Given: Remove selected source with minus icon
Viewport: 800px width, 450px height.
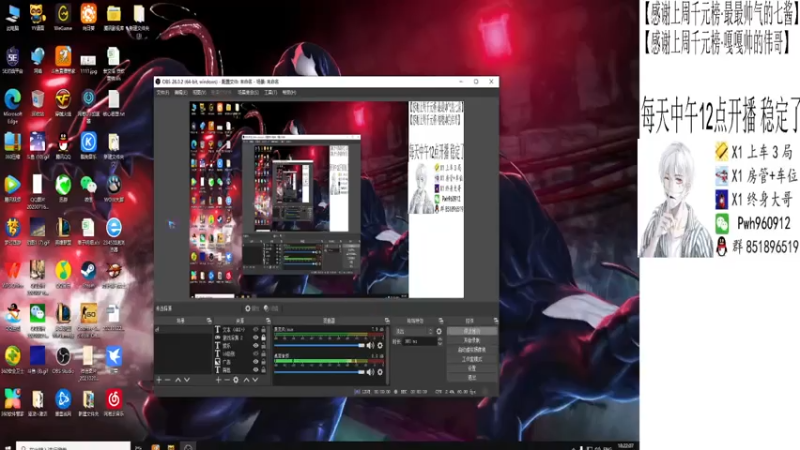Looking at the screenshot, I should click(227, 380).
